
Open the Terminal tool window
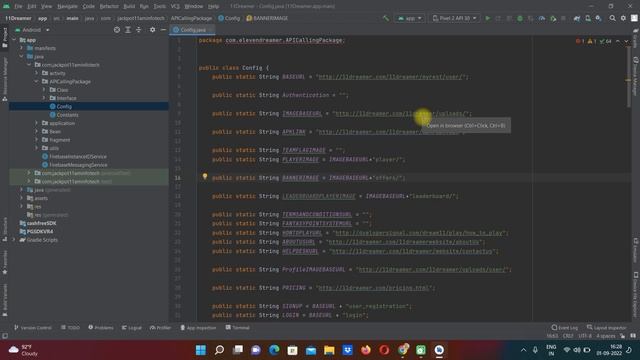pyautogui.click(x=238, y=328)
